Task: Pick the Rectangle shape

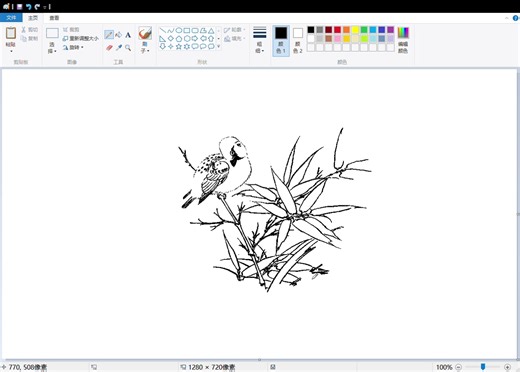Action: (187, 31)
